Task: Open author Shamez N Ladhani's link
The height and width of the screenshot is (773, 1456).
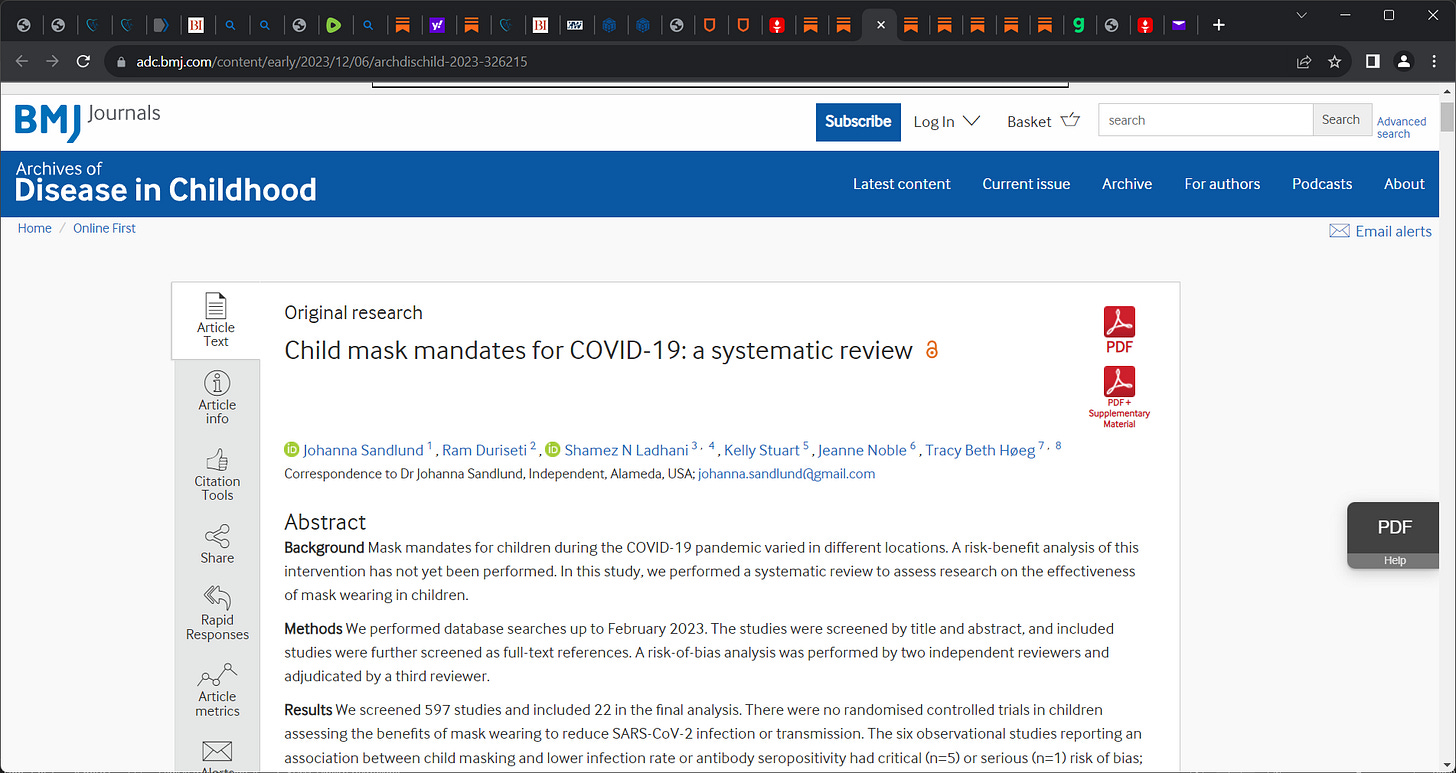Action: click(x=627, y=450)
